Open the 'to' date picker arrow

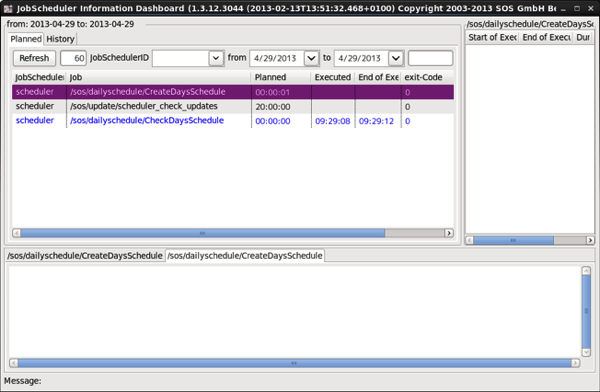click(396, 58)
